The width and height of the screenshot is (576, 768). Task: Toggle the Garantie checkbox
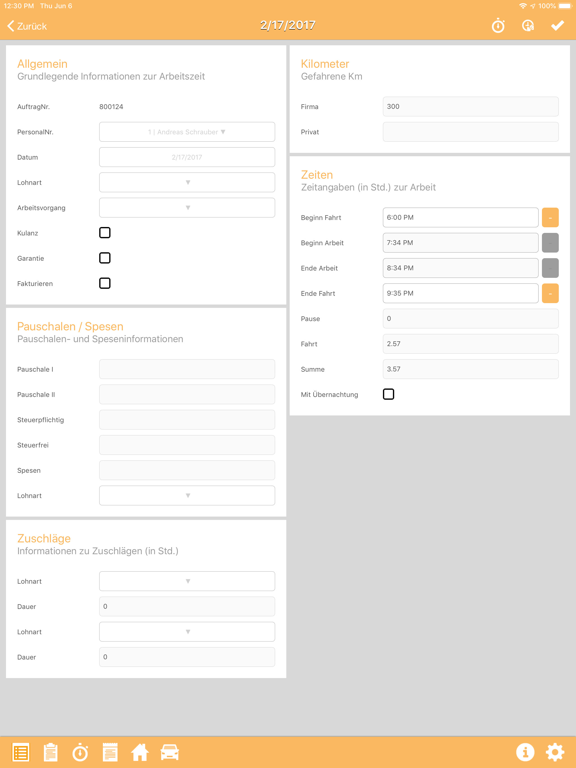pos(105,258)
